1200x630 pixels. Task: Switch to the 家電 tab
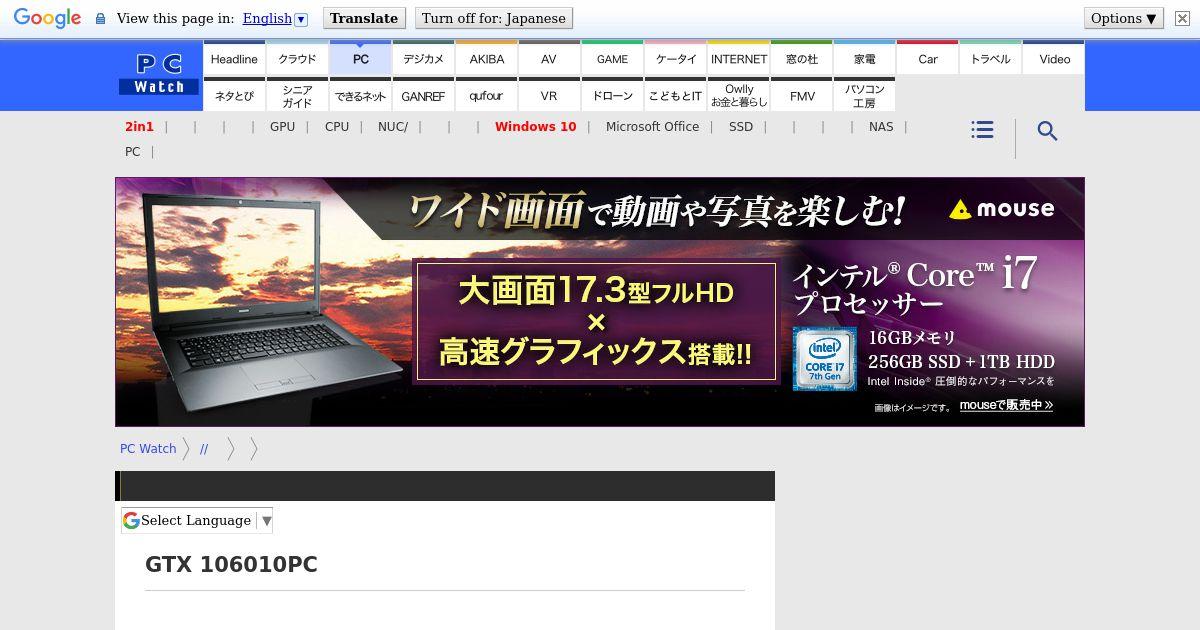(865, 58)
